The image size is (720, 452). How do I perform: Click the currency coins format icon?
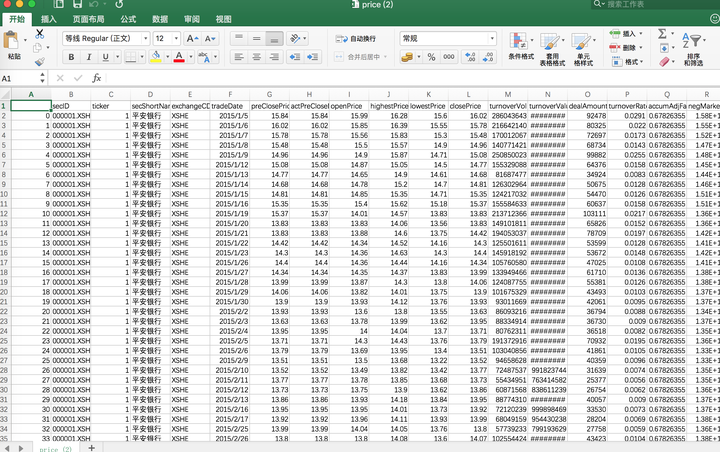click(x=407, y=57)
